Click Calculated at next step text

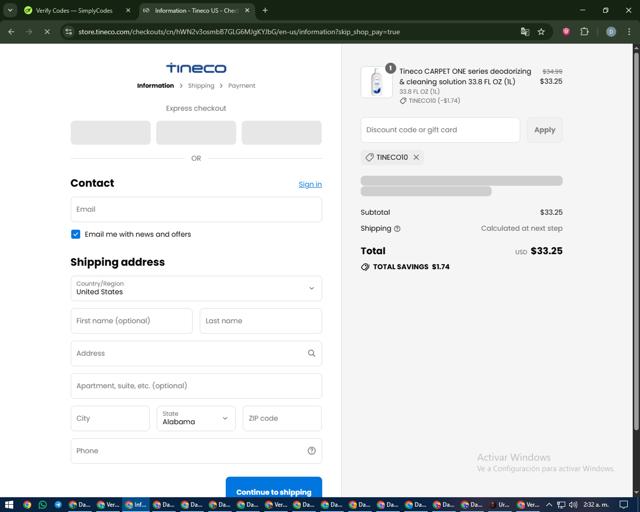522,228
